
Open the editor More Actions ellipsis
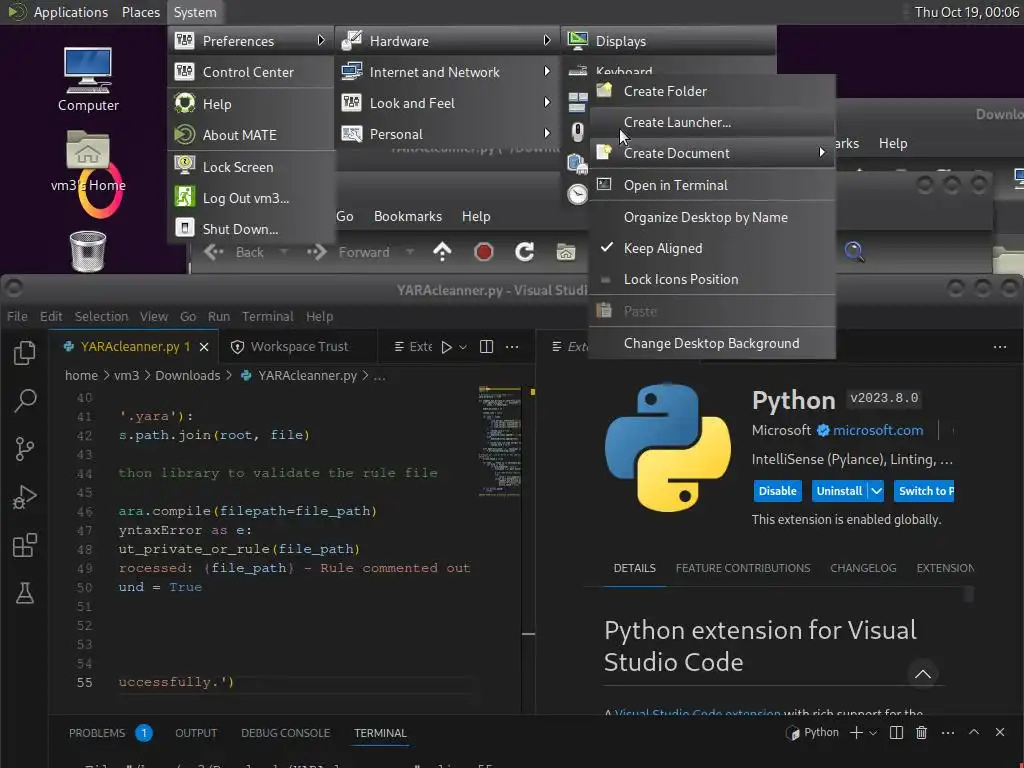pyautogui.click(x=512, y=347)
